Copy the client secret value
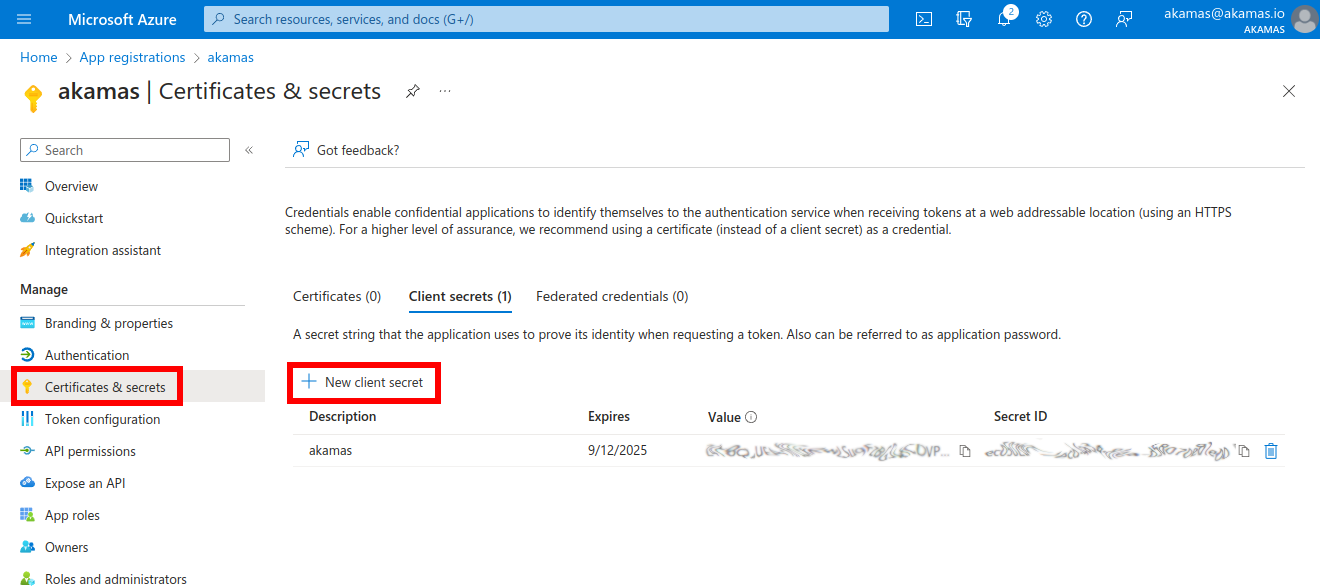Viewport: 1320px width, 587px height. 965,451
